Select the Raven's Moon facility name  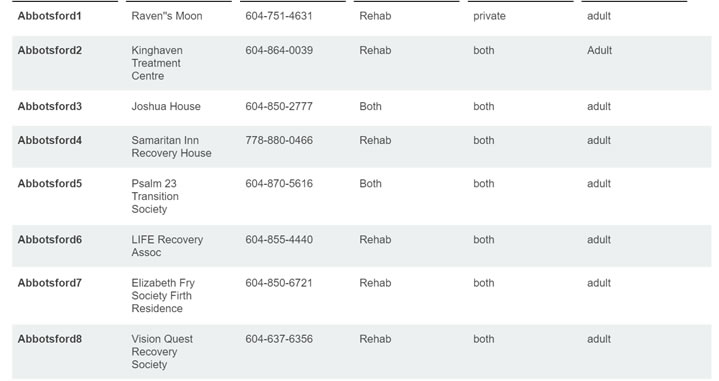coord(166,16)
